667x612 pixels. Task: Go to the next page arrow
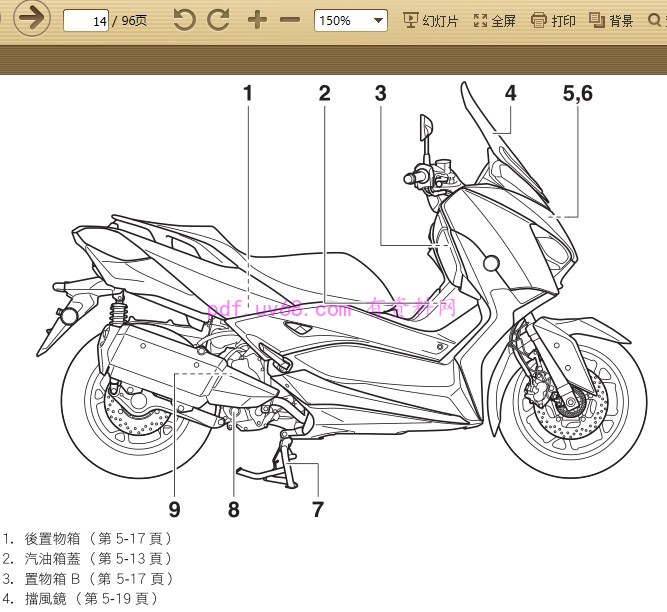coord(32,18)
